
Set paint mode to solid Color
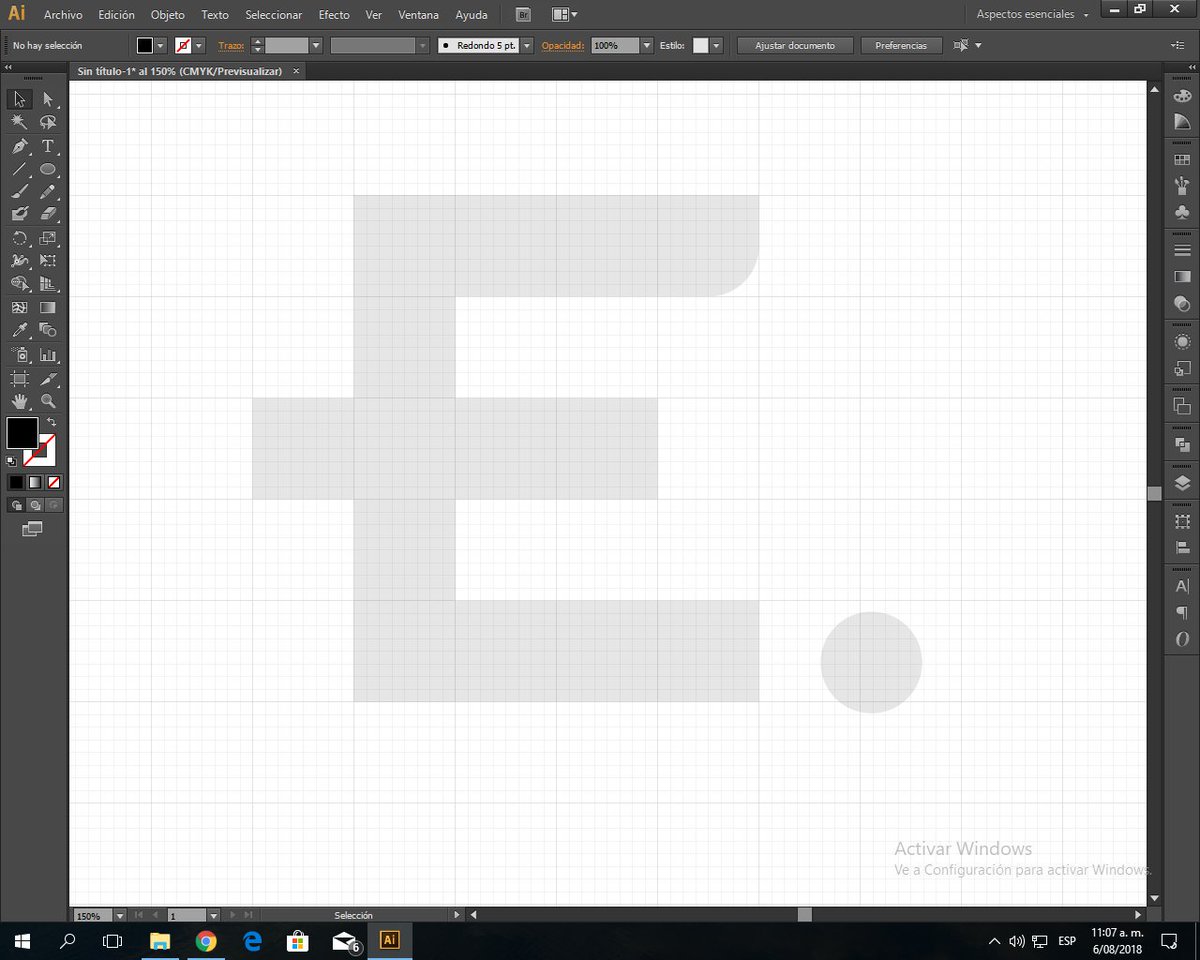pos(16,482)
